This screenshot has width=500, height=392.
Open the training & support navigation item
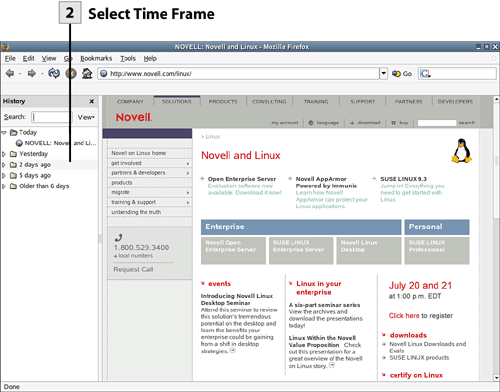coord(150,202)
